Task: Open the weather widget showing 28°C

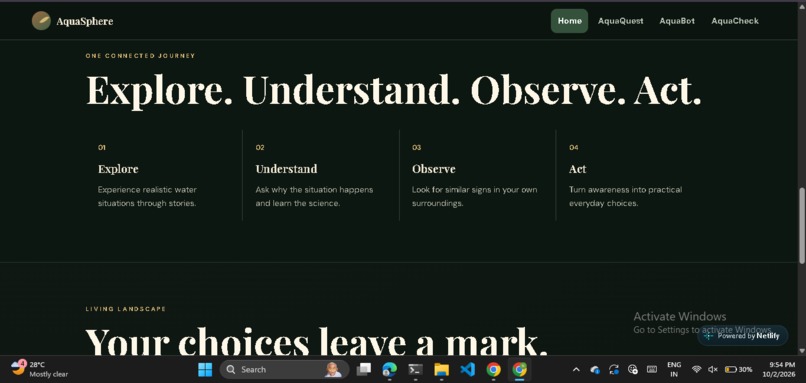Action: click(x=39, y=369)
